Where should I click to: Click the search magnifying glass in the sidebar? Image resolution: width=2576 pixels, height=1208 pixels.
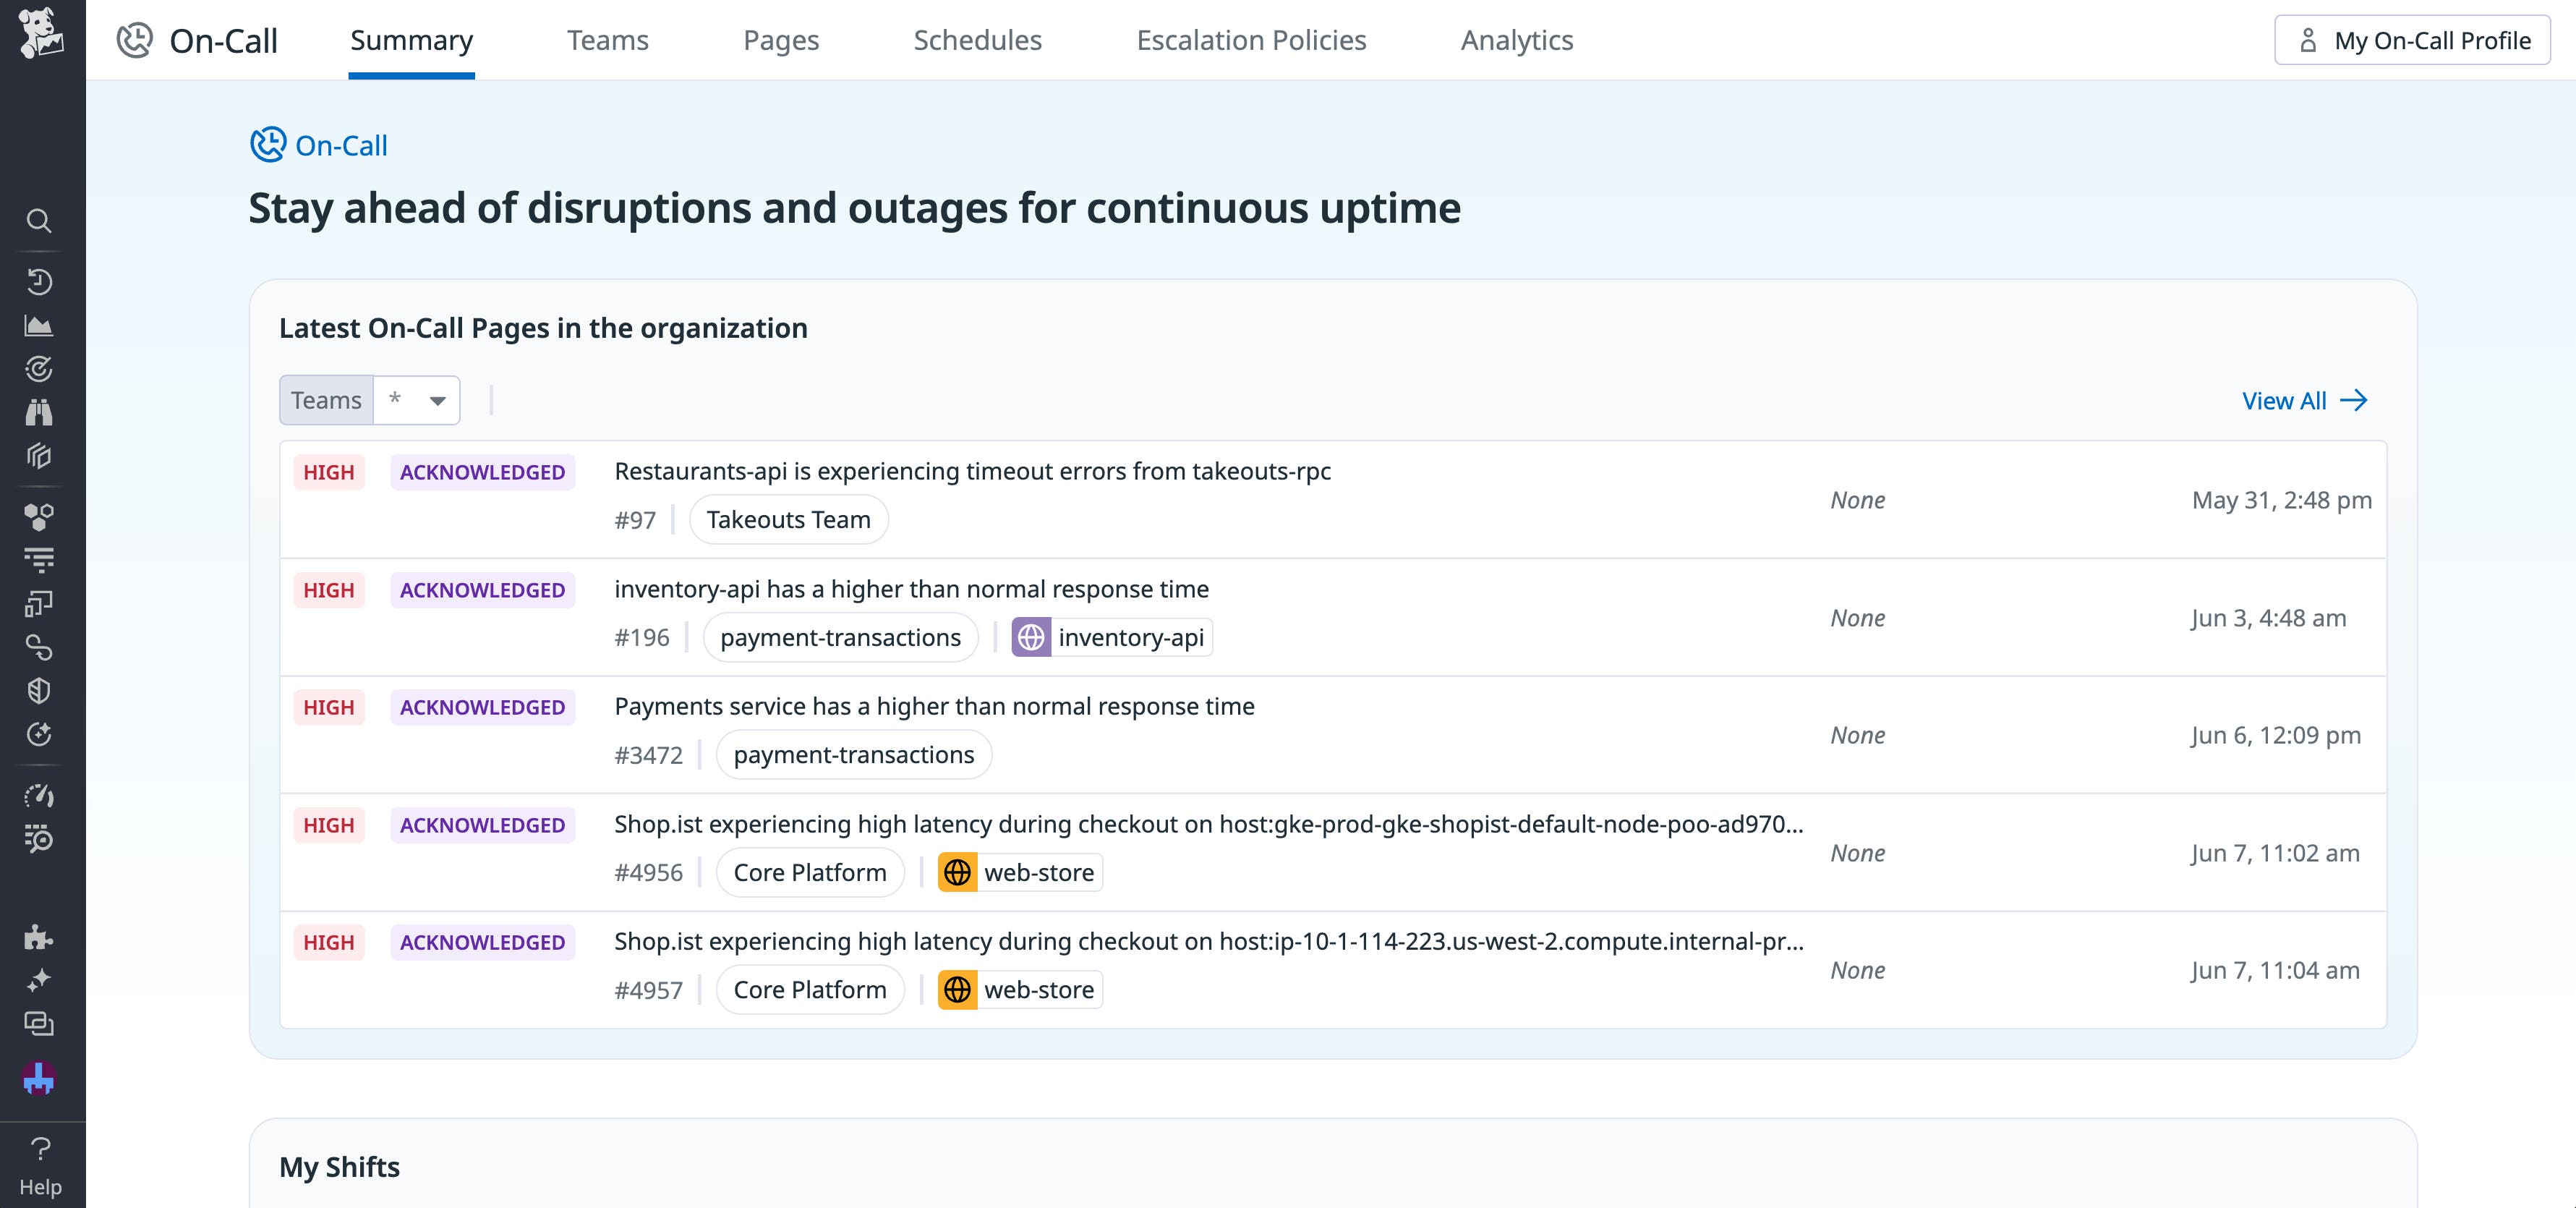[40, 220]
